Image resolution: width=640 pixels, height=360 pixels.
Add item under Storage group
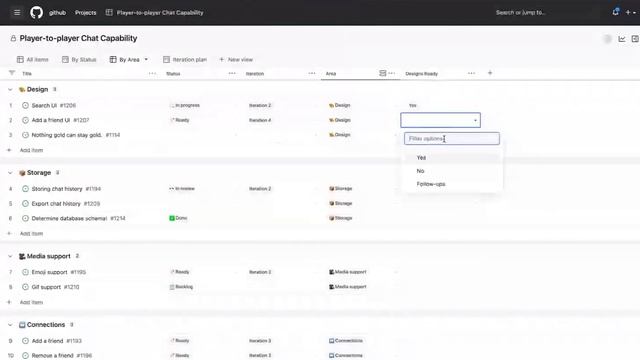[x=31, y=233]
